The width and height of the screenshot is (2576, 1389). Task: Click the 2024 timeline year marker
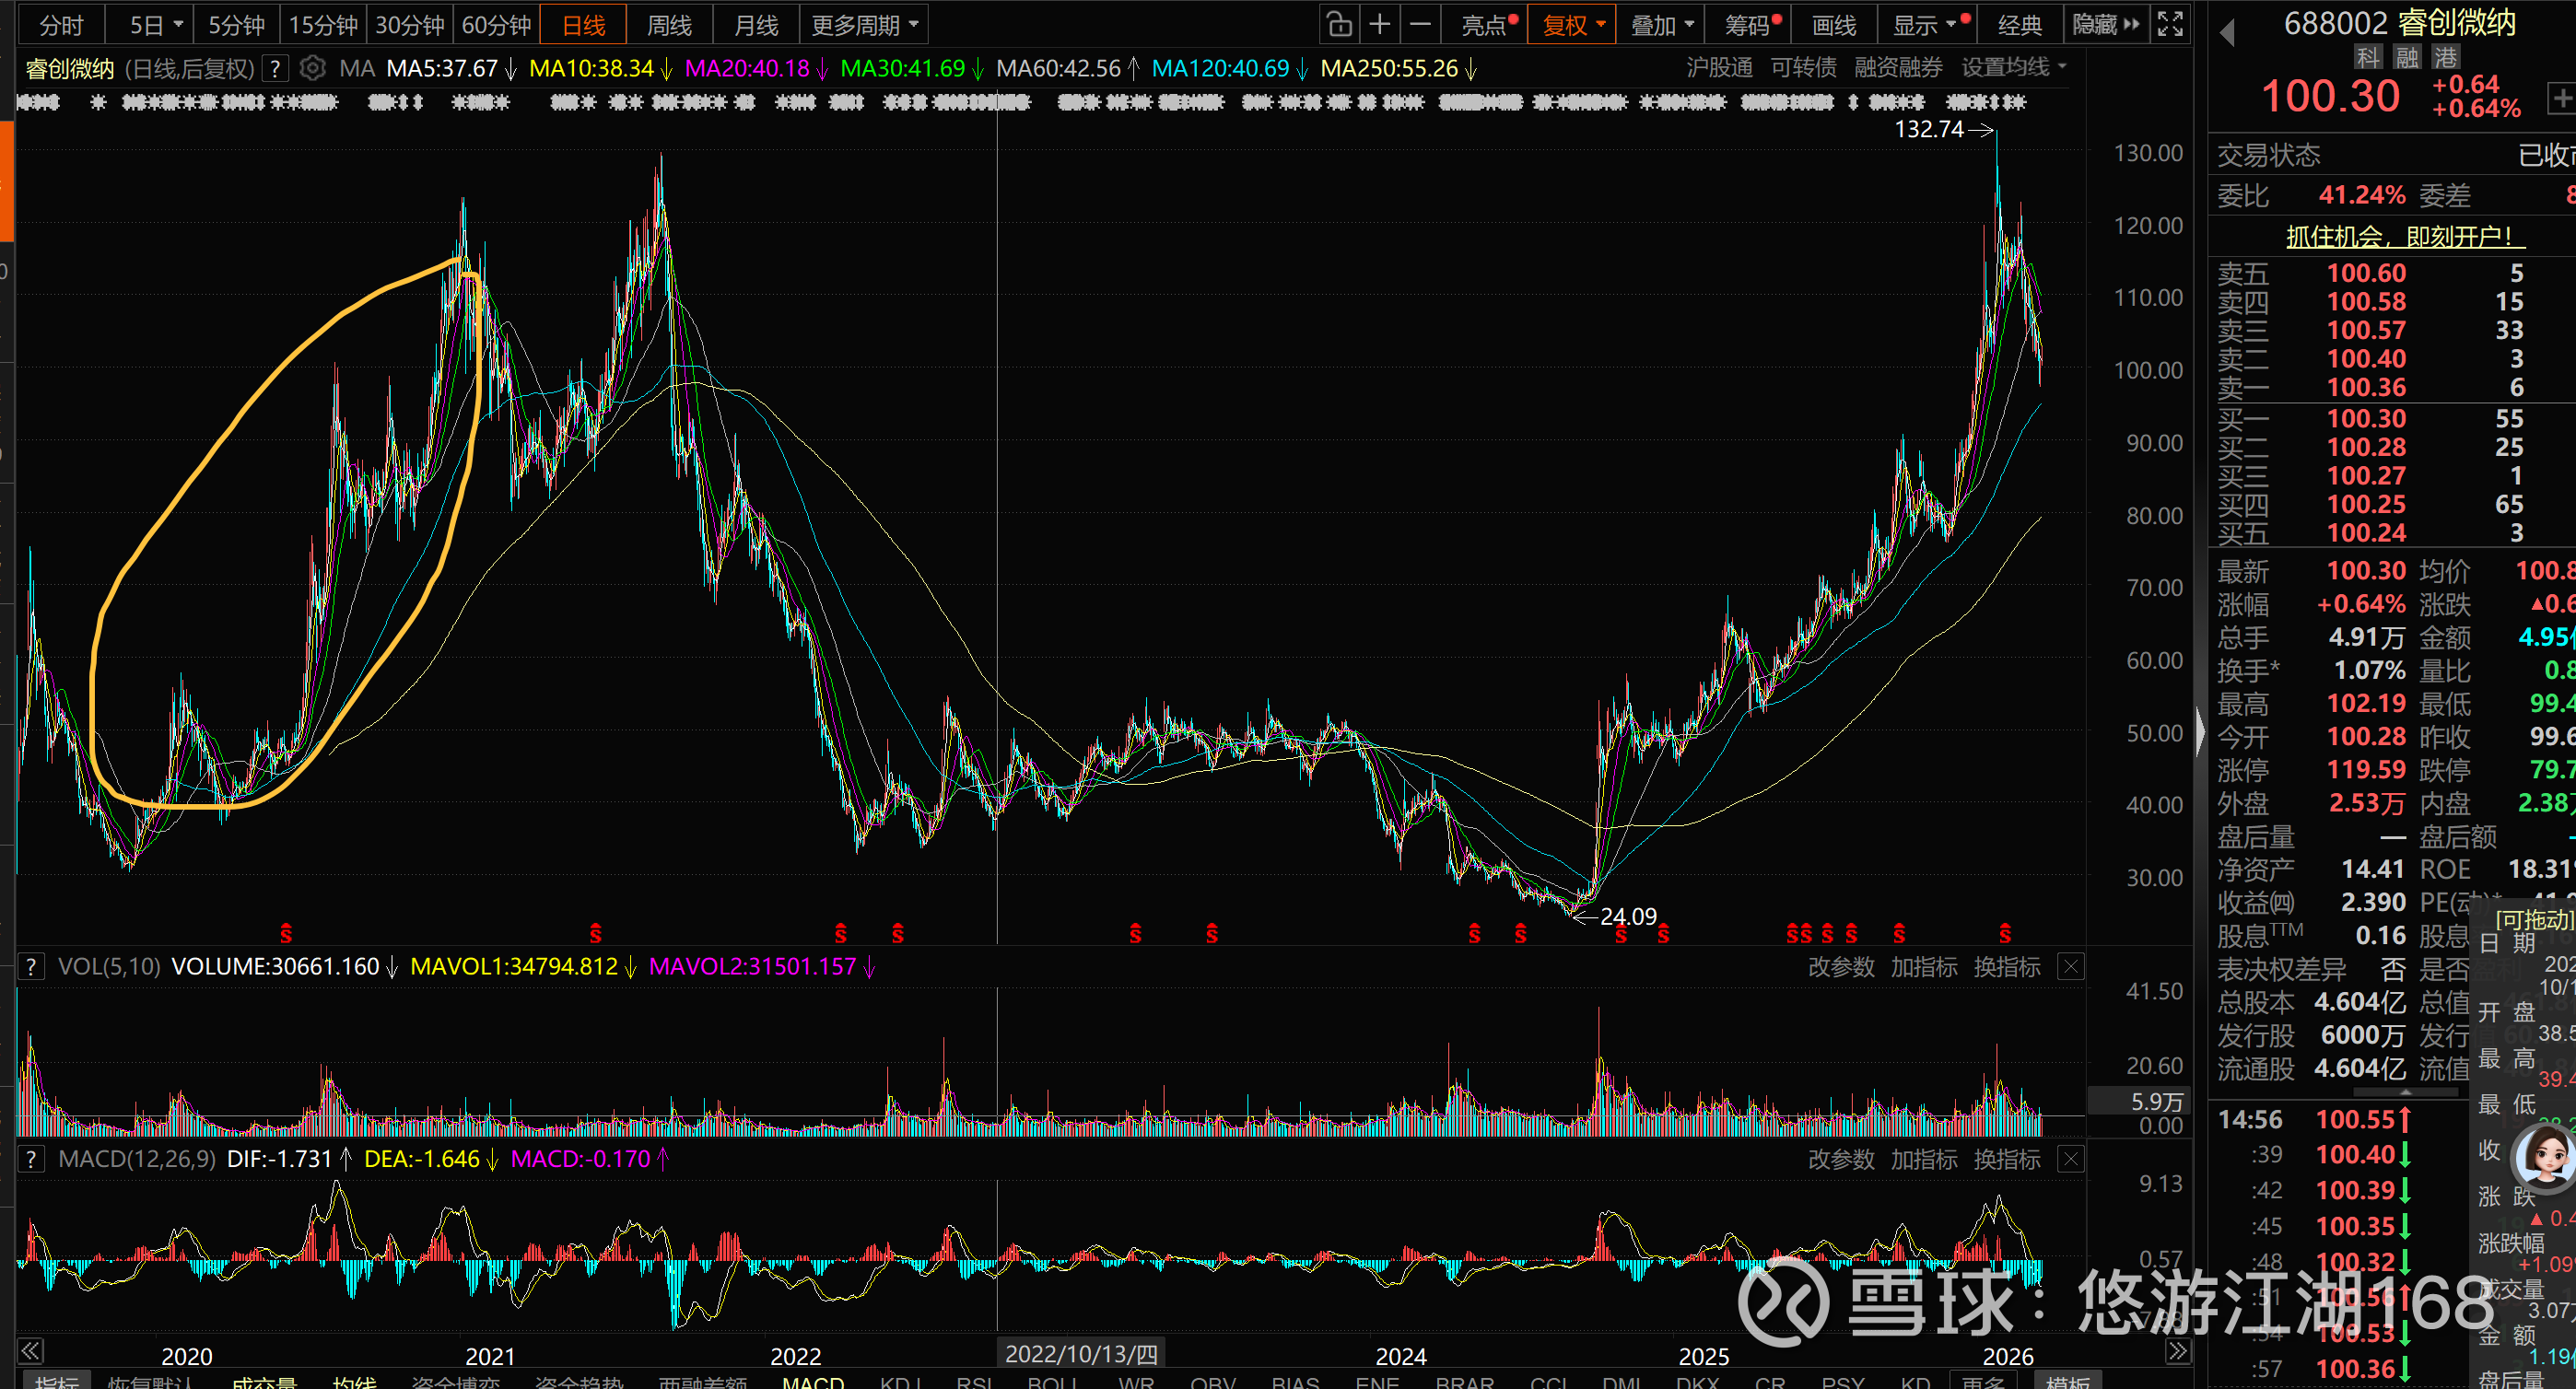click(x=1400, y=1356)
